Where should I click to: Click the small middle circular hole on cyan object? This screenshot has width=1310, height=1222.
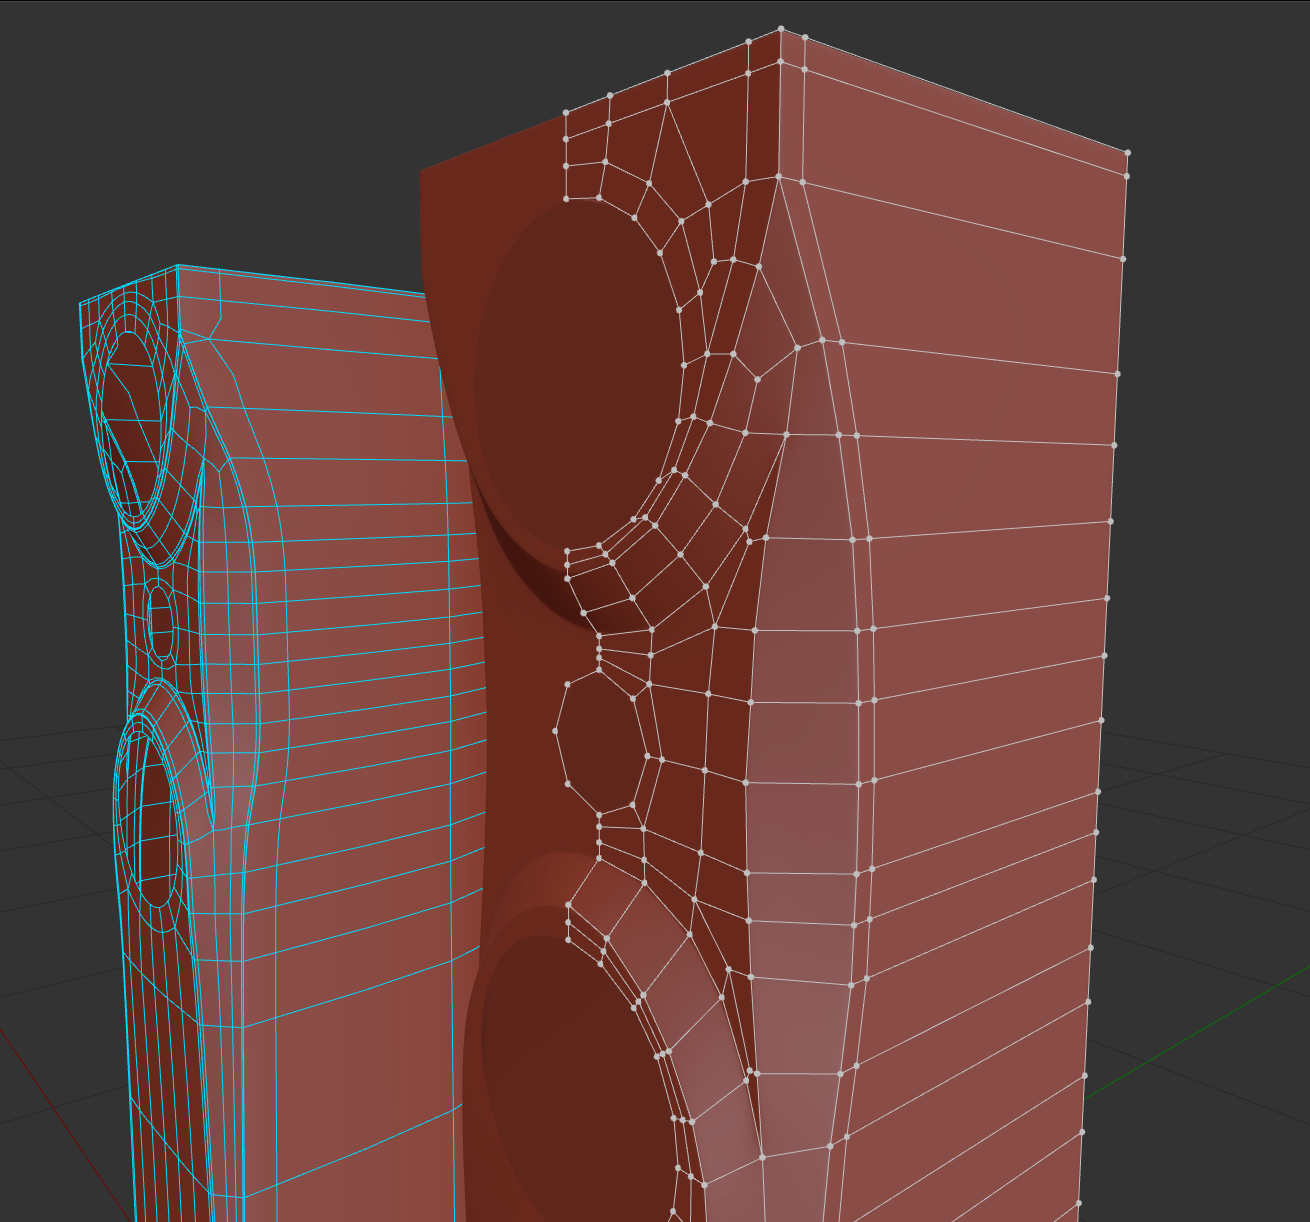click(160, 622)
